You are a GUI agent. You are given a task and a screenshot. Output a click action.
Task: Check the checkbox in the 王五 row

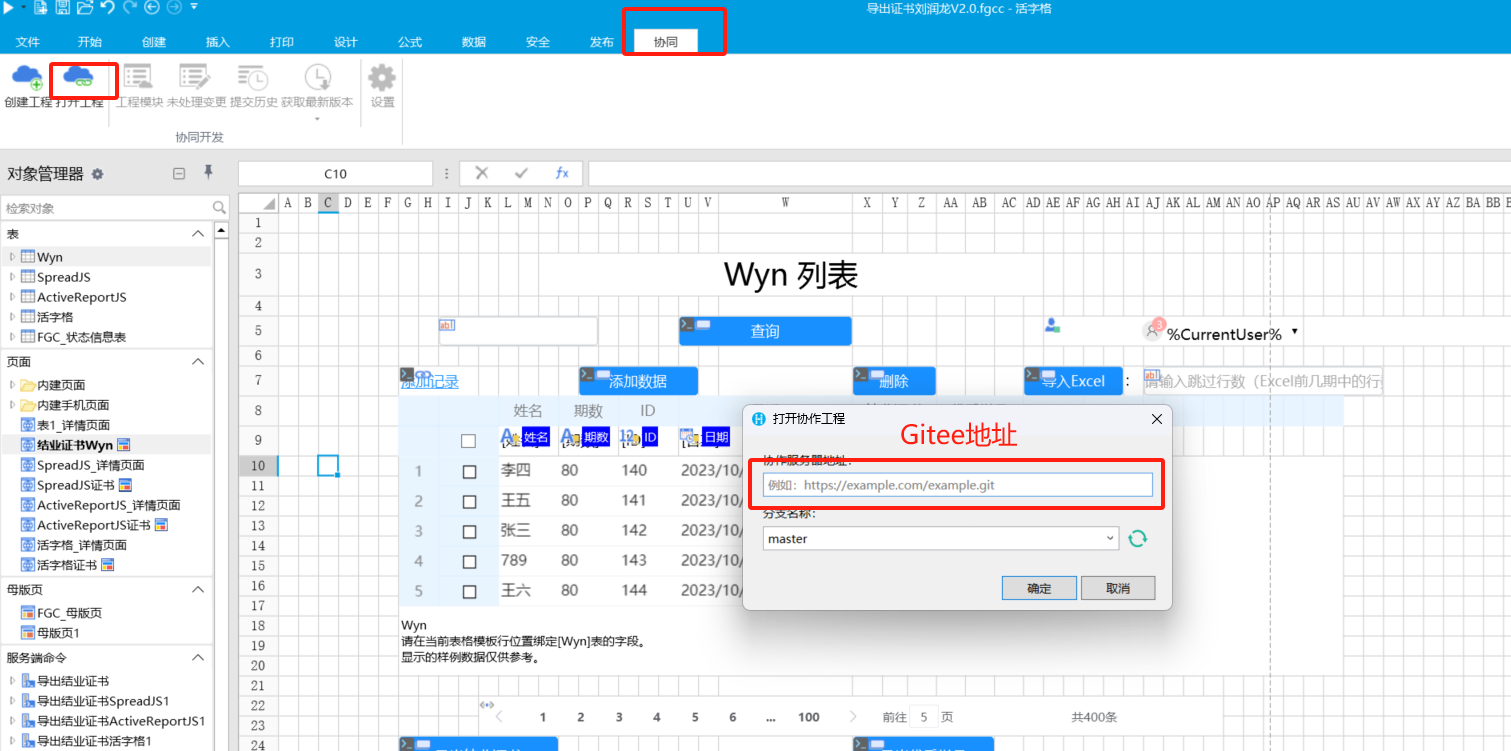pyautogui.click(x=469, y=501)
